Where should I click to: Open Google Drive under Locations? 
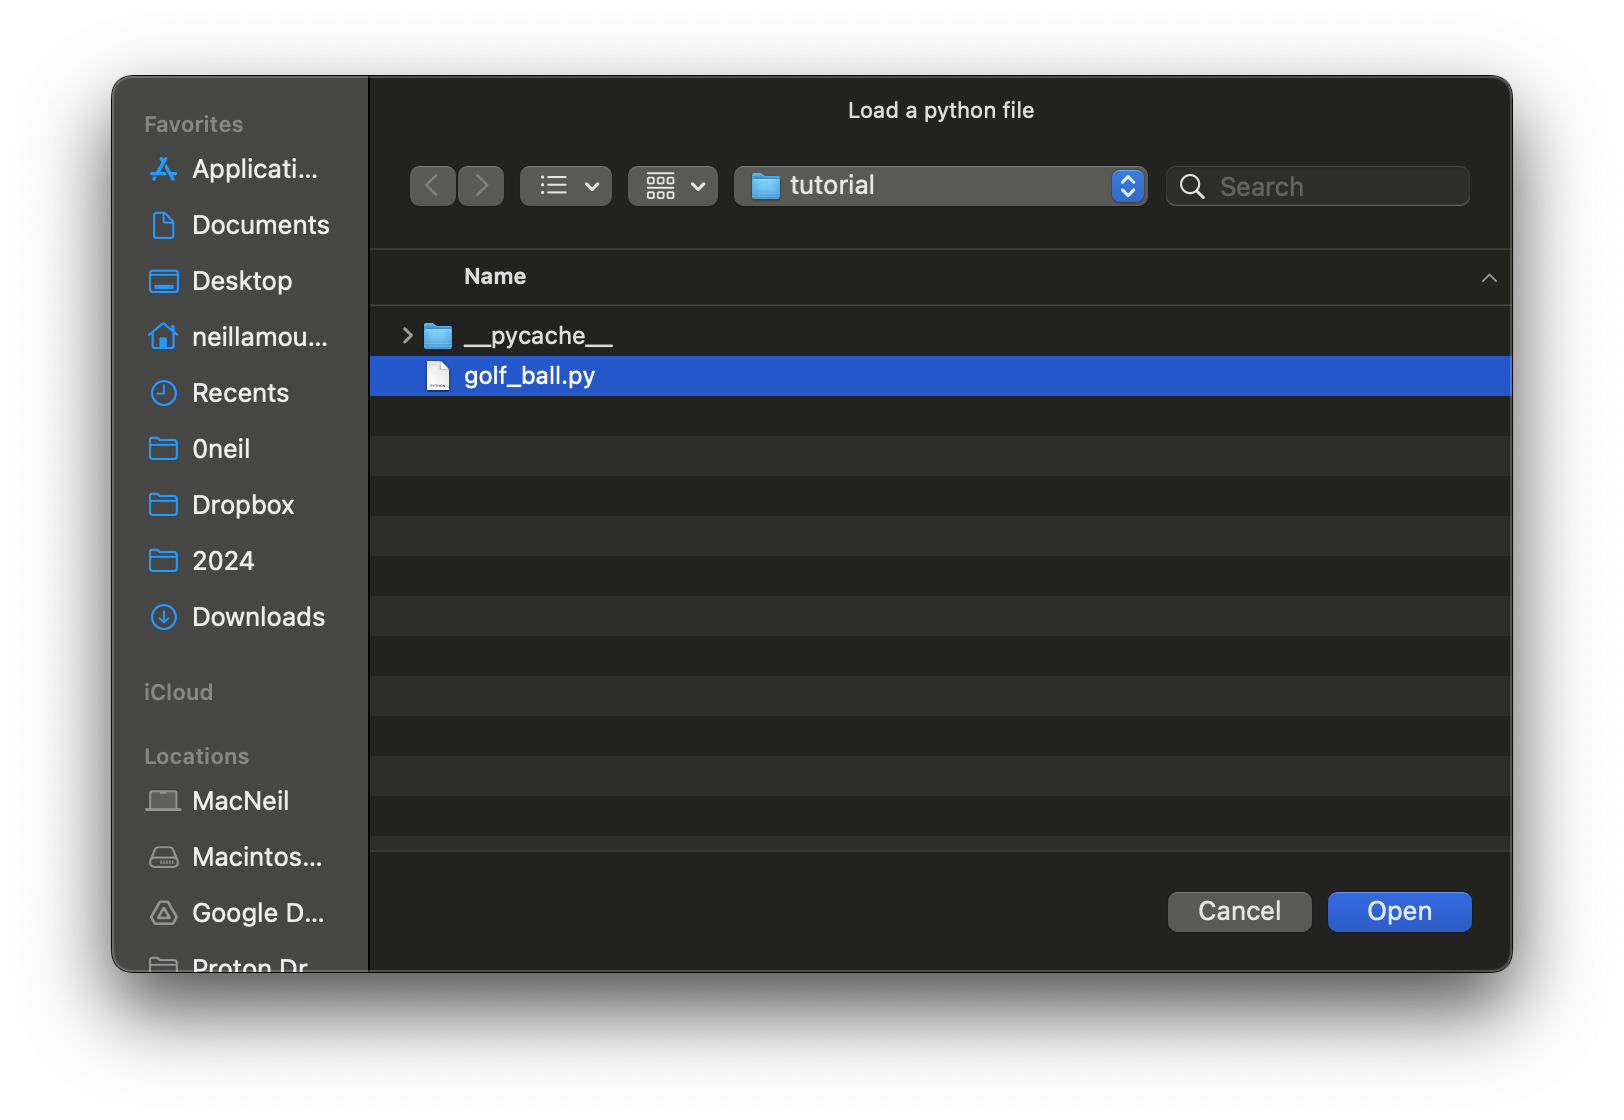coord(258,913)
